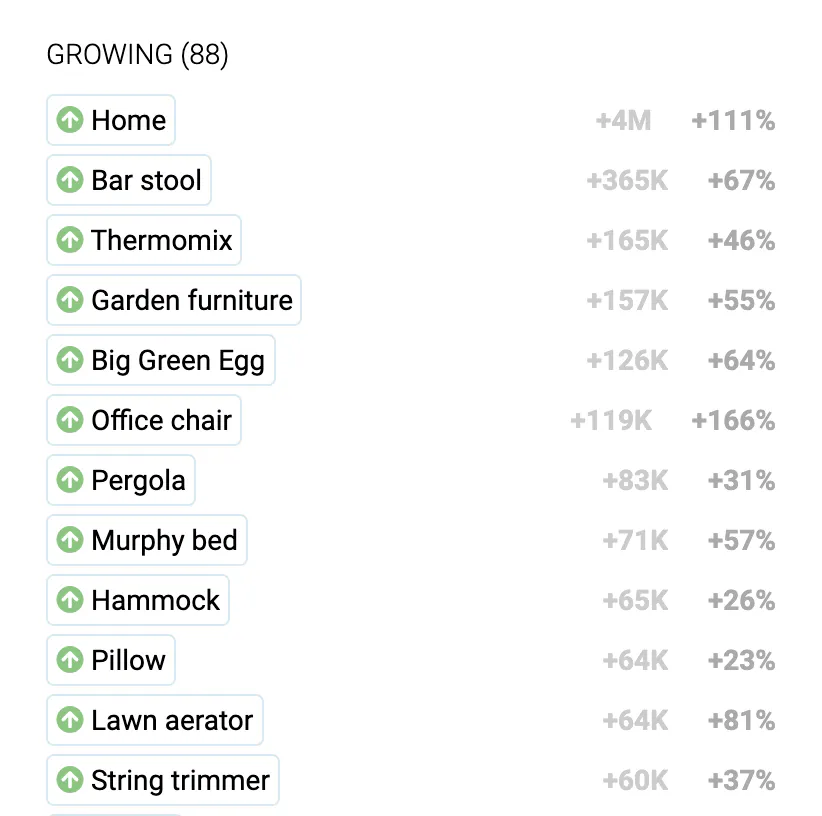Click the +365K volume for Bar stool
Screen dimensions: 822x816
pyautogui.click(x=627, y=180)
